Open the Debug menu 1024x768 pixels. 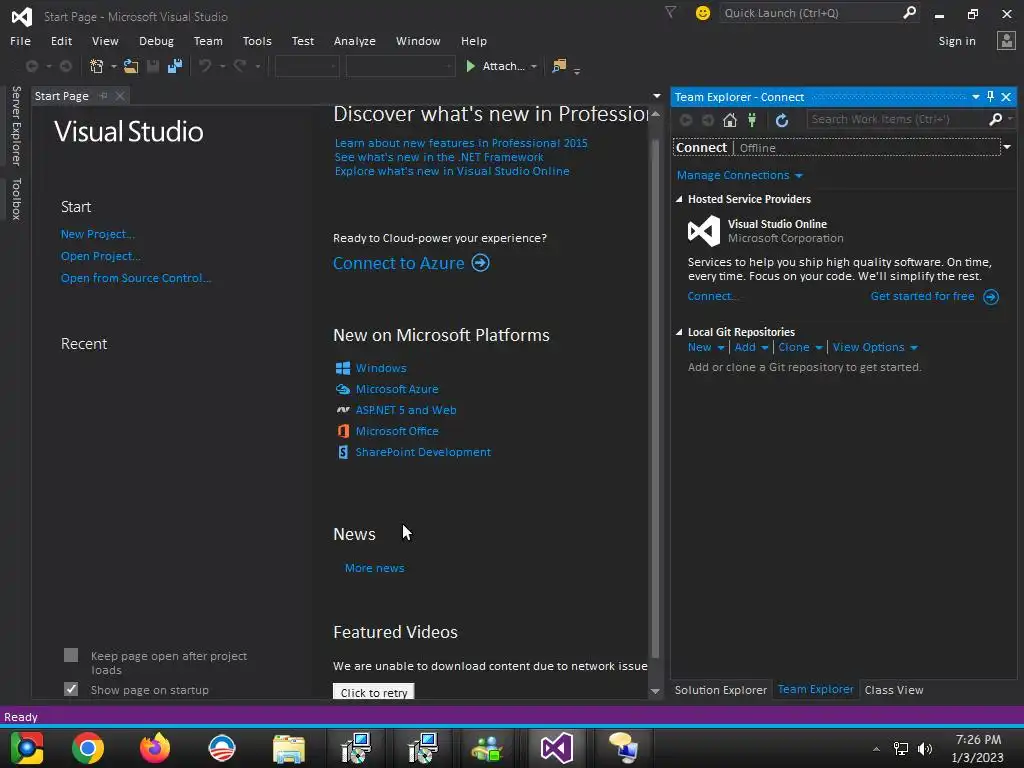pos(156,40)
